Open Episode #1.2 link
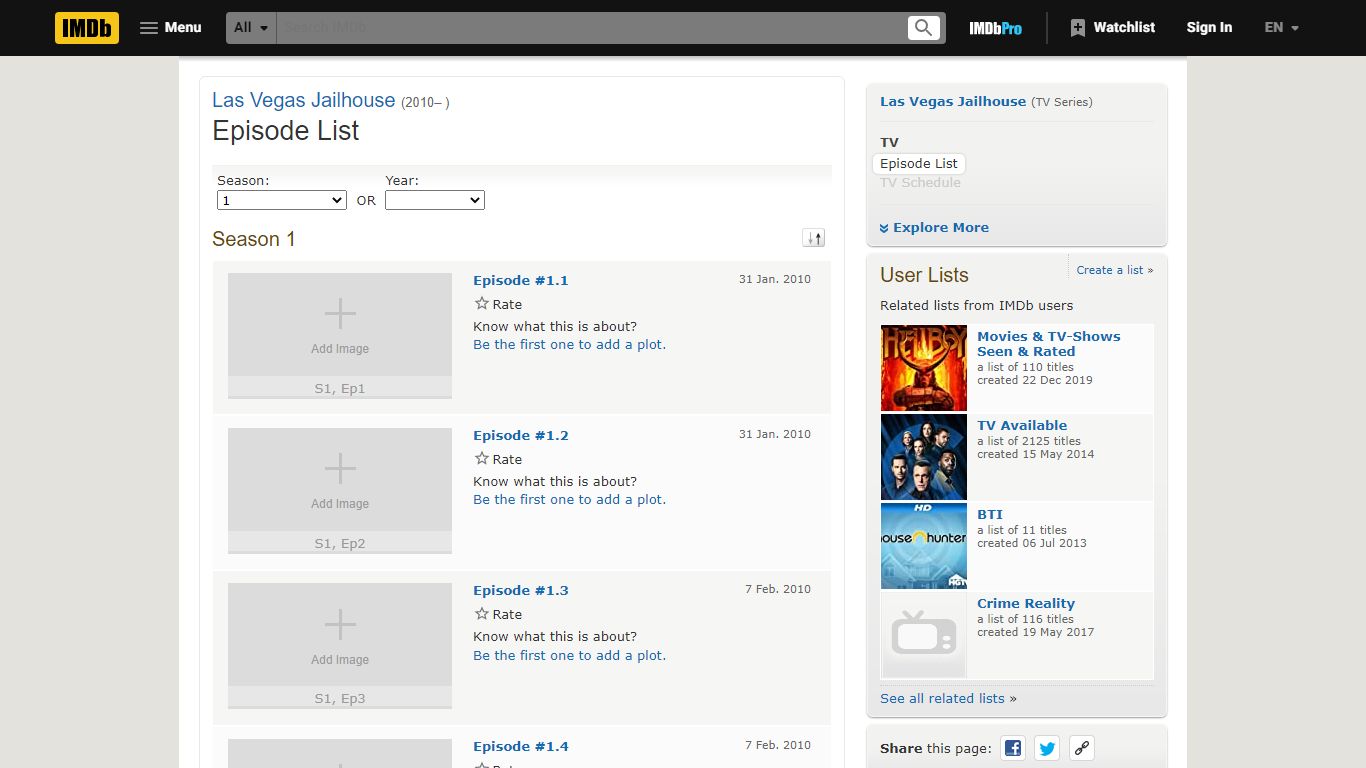Viewport: 1366px width, 768px height. [521, 435]
